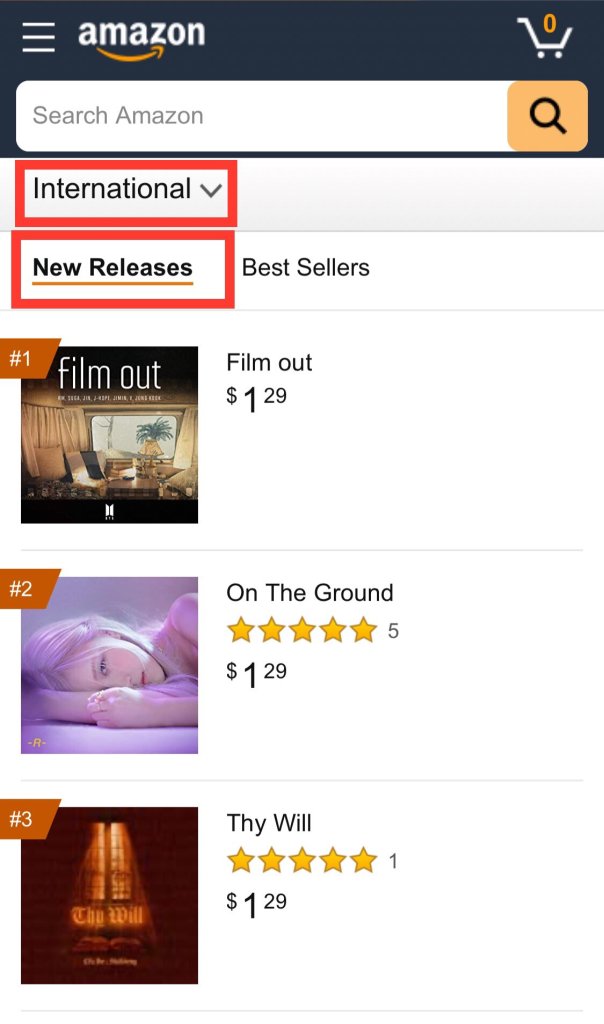Click the Film out song title
Screen dimensions: 604x1024
point(269,363)
